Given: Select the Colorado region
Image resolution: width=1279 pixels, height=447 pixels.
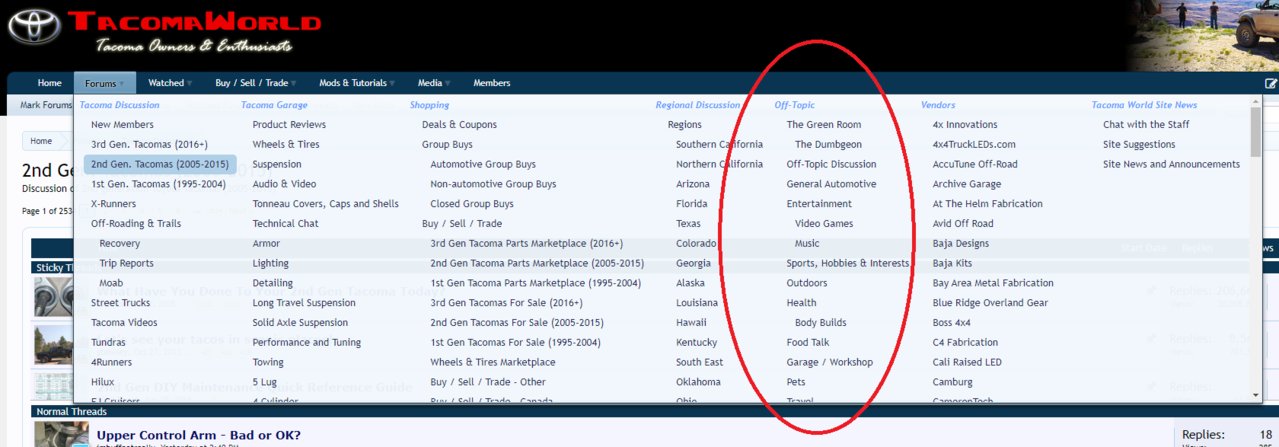Looking at the screenshot, I should click(696, 243).
